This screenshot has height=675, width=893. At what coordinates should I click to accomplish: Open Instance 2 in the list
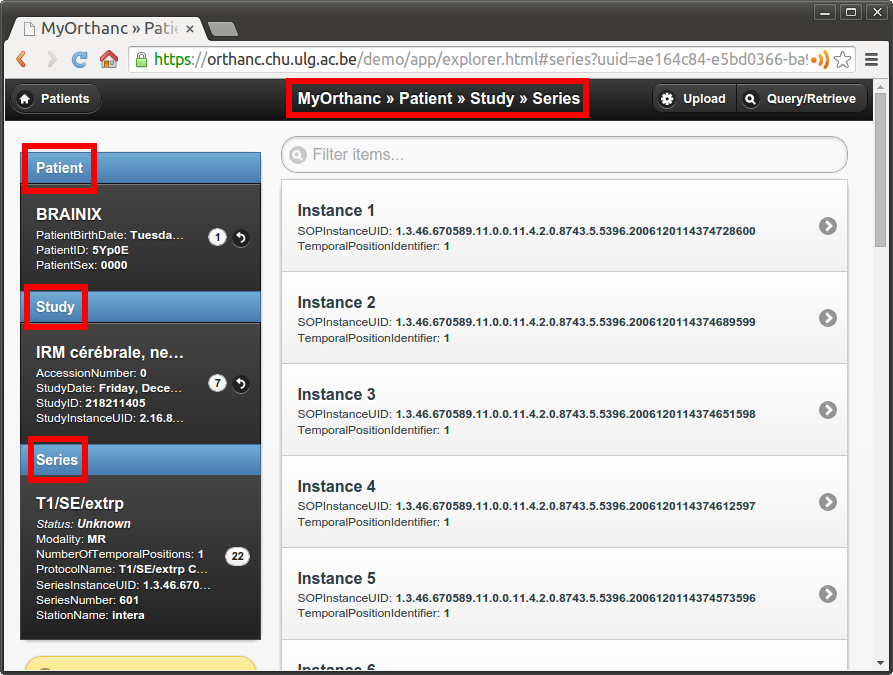(x=564, y=318)
